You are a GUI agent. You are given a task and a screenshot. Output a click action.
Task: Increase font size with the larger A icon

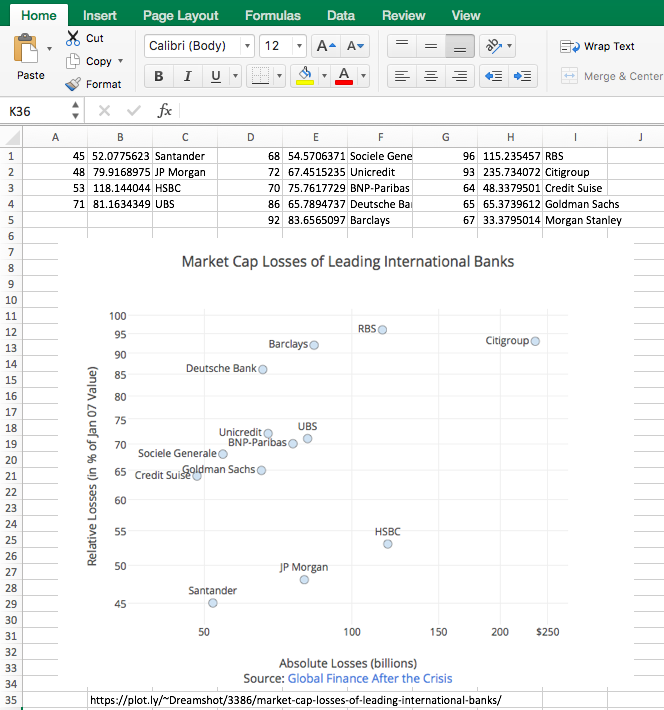click(x=326, y=46)
